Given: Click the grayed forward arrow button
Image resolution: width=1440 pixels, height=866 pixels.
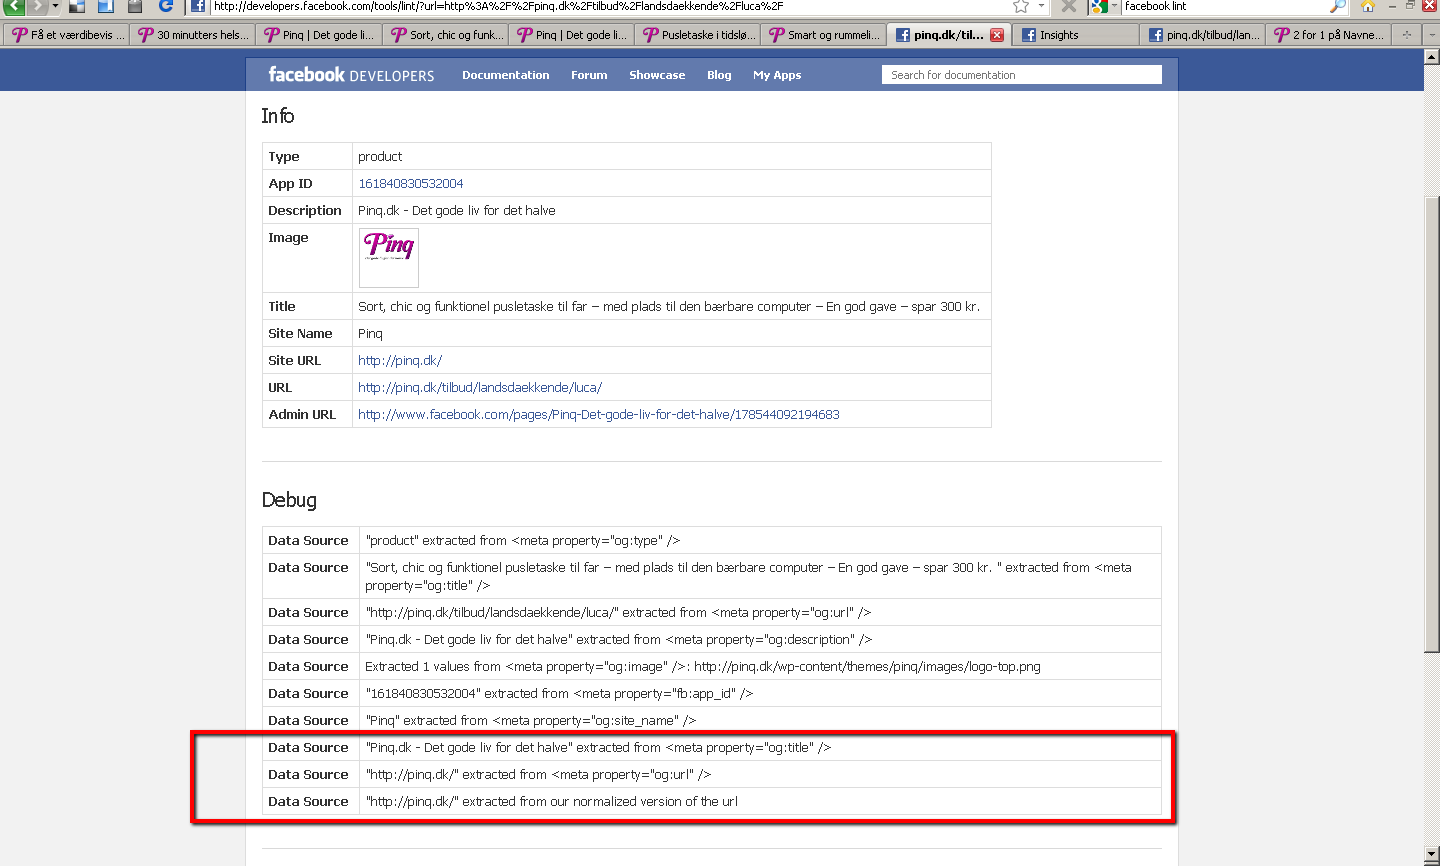Looking at the screenshot, I should click(x=37, y=6).
